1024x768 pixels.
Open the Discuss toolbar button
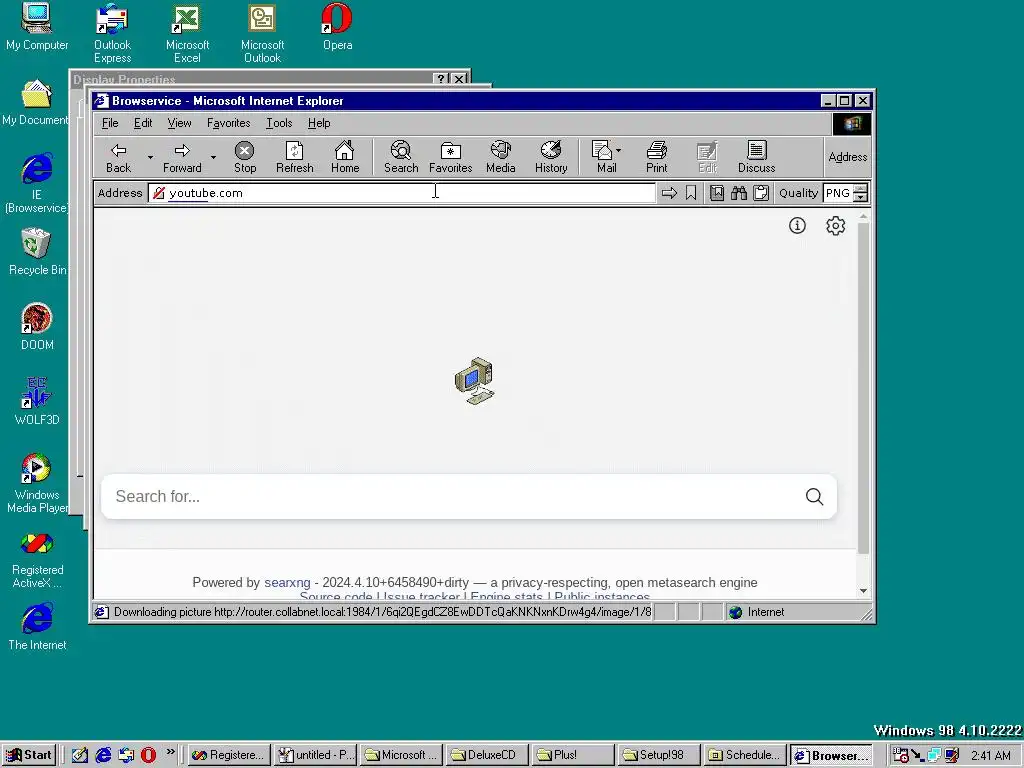click(756, 157)
